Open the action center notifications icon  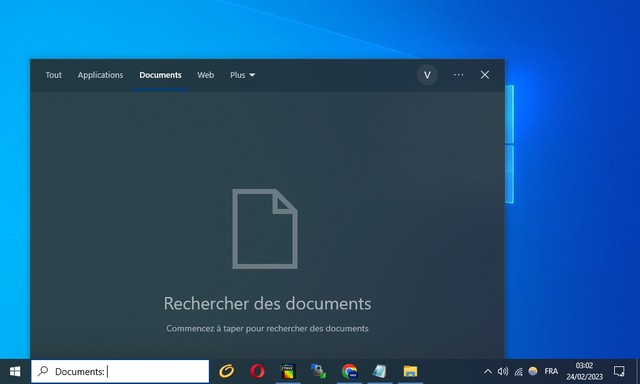click(x=619, y=371)
